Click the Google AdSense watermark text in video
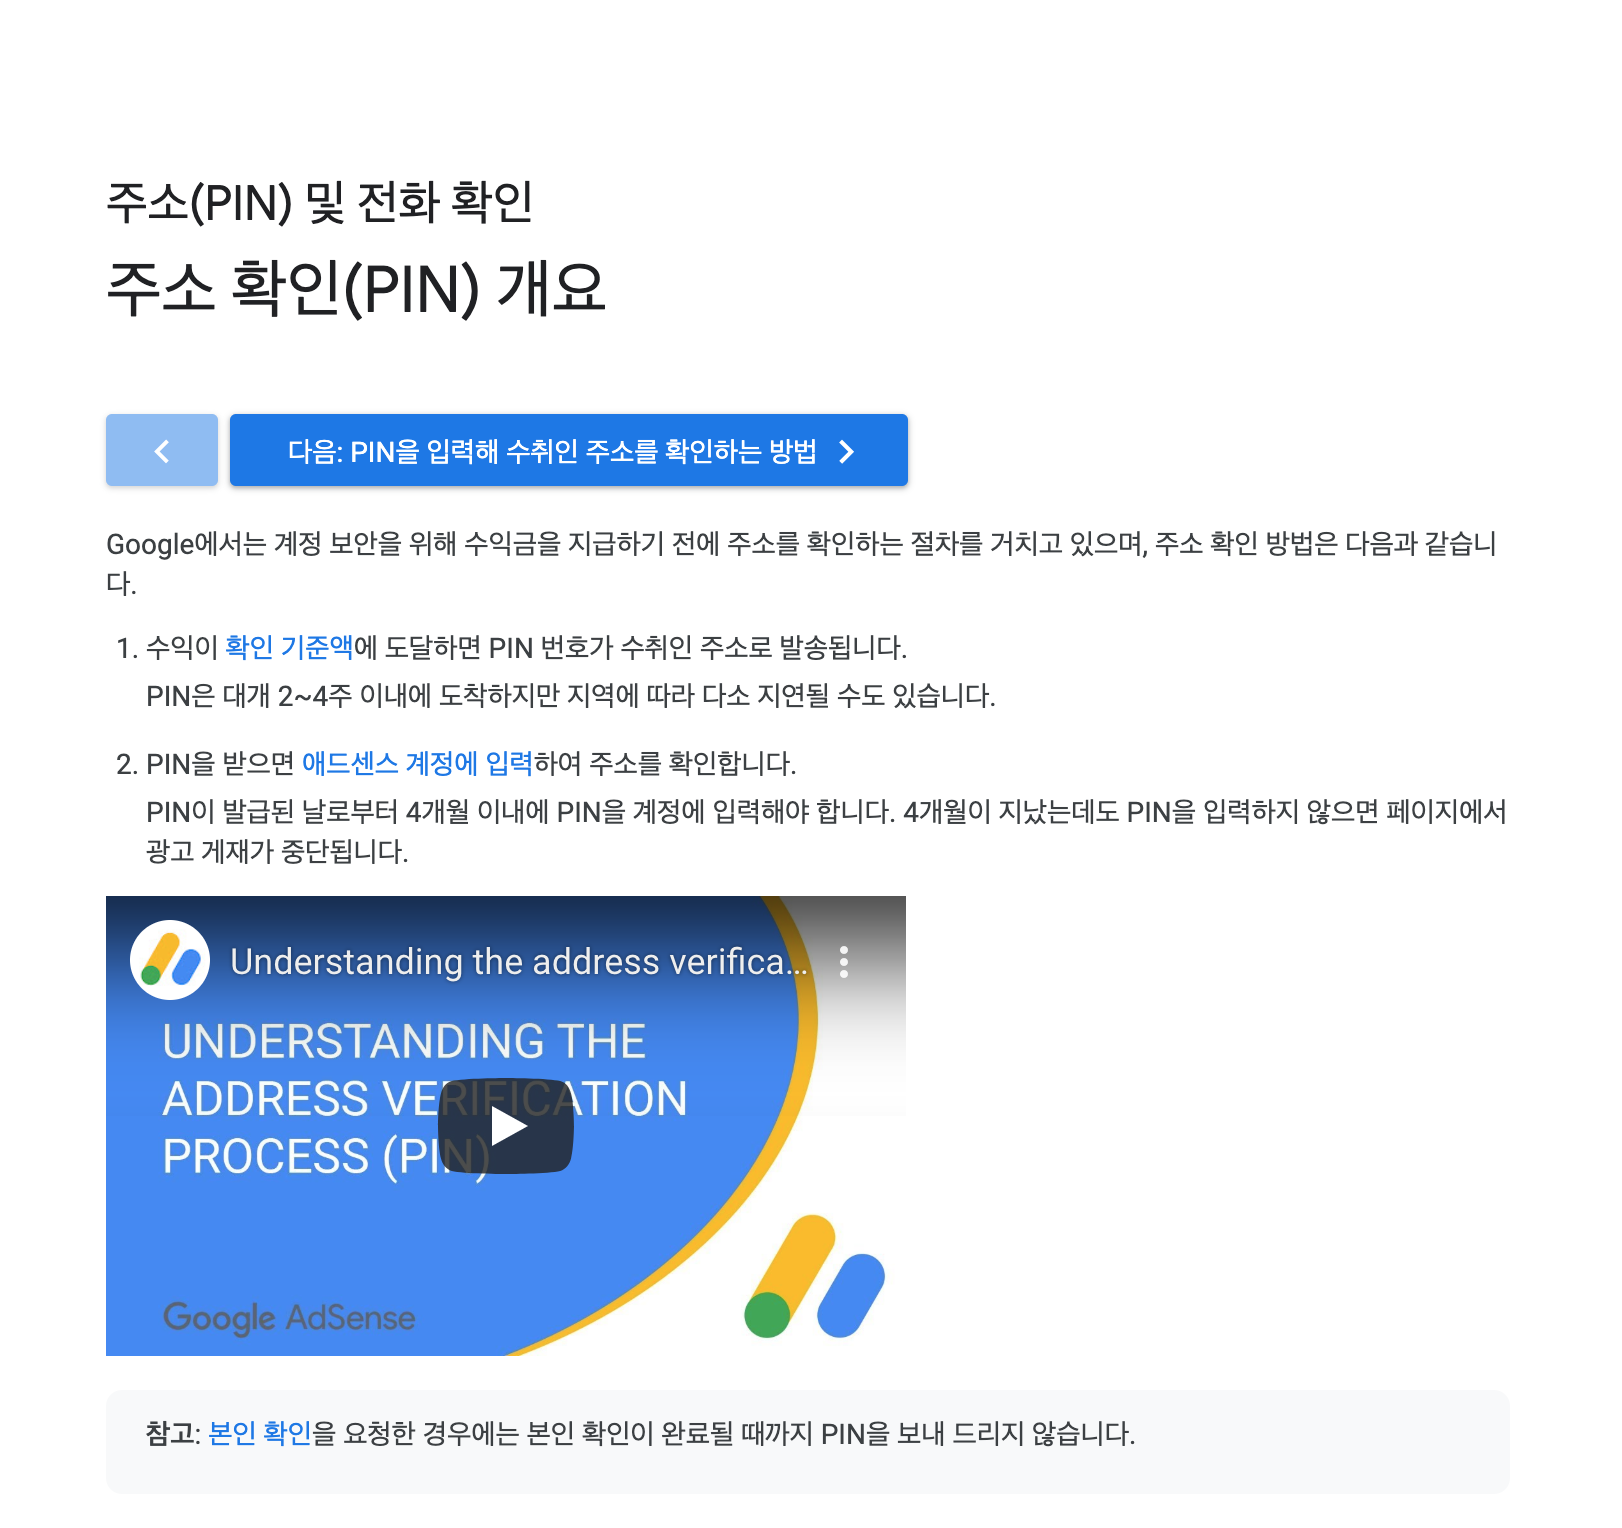 point(289,1317)
